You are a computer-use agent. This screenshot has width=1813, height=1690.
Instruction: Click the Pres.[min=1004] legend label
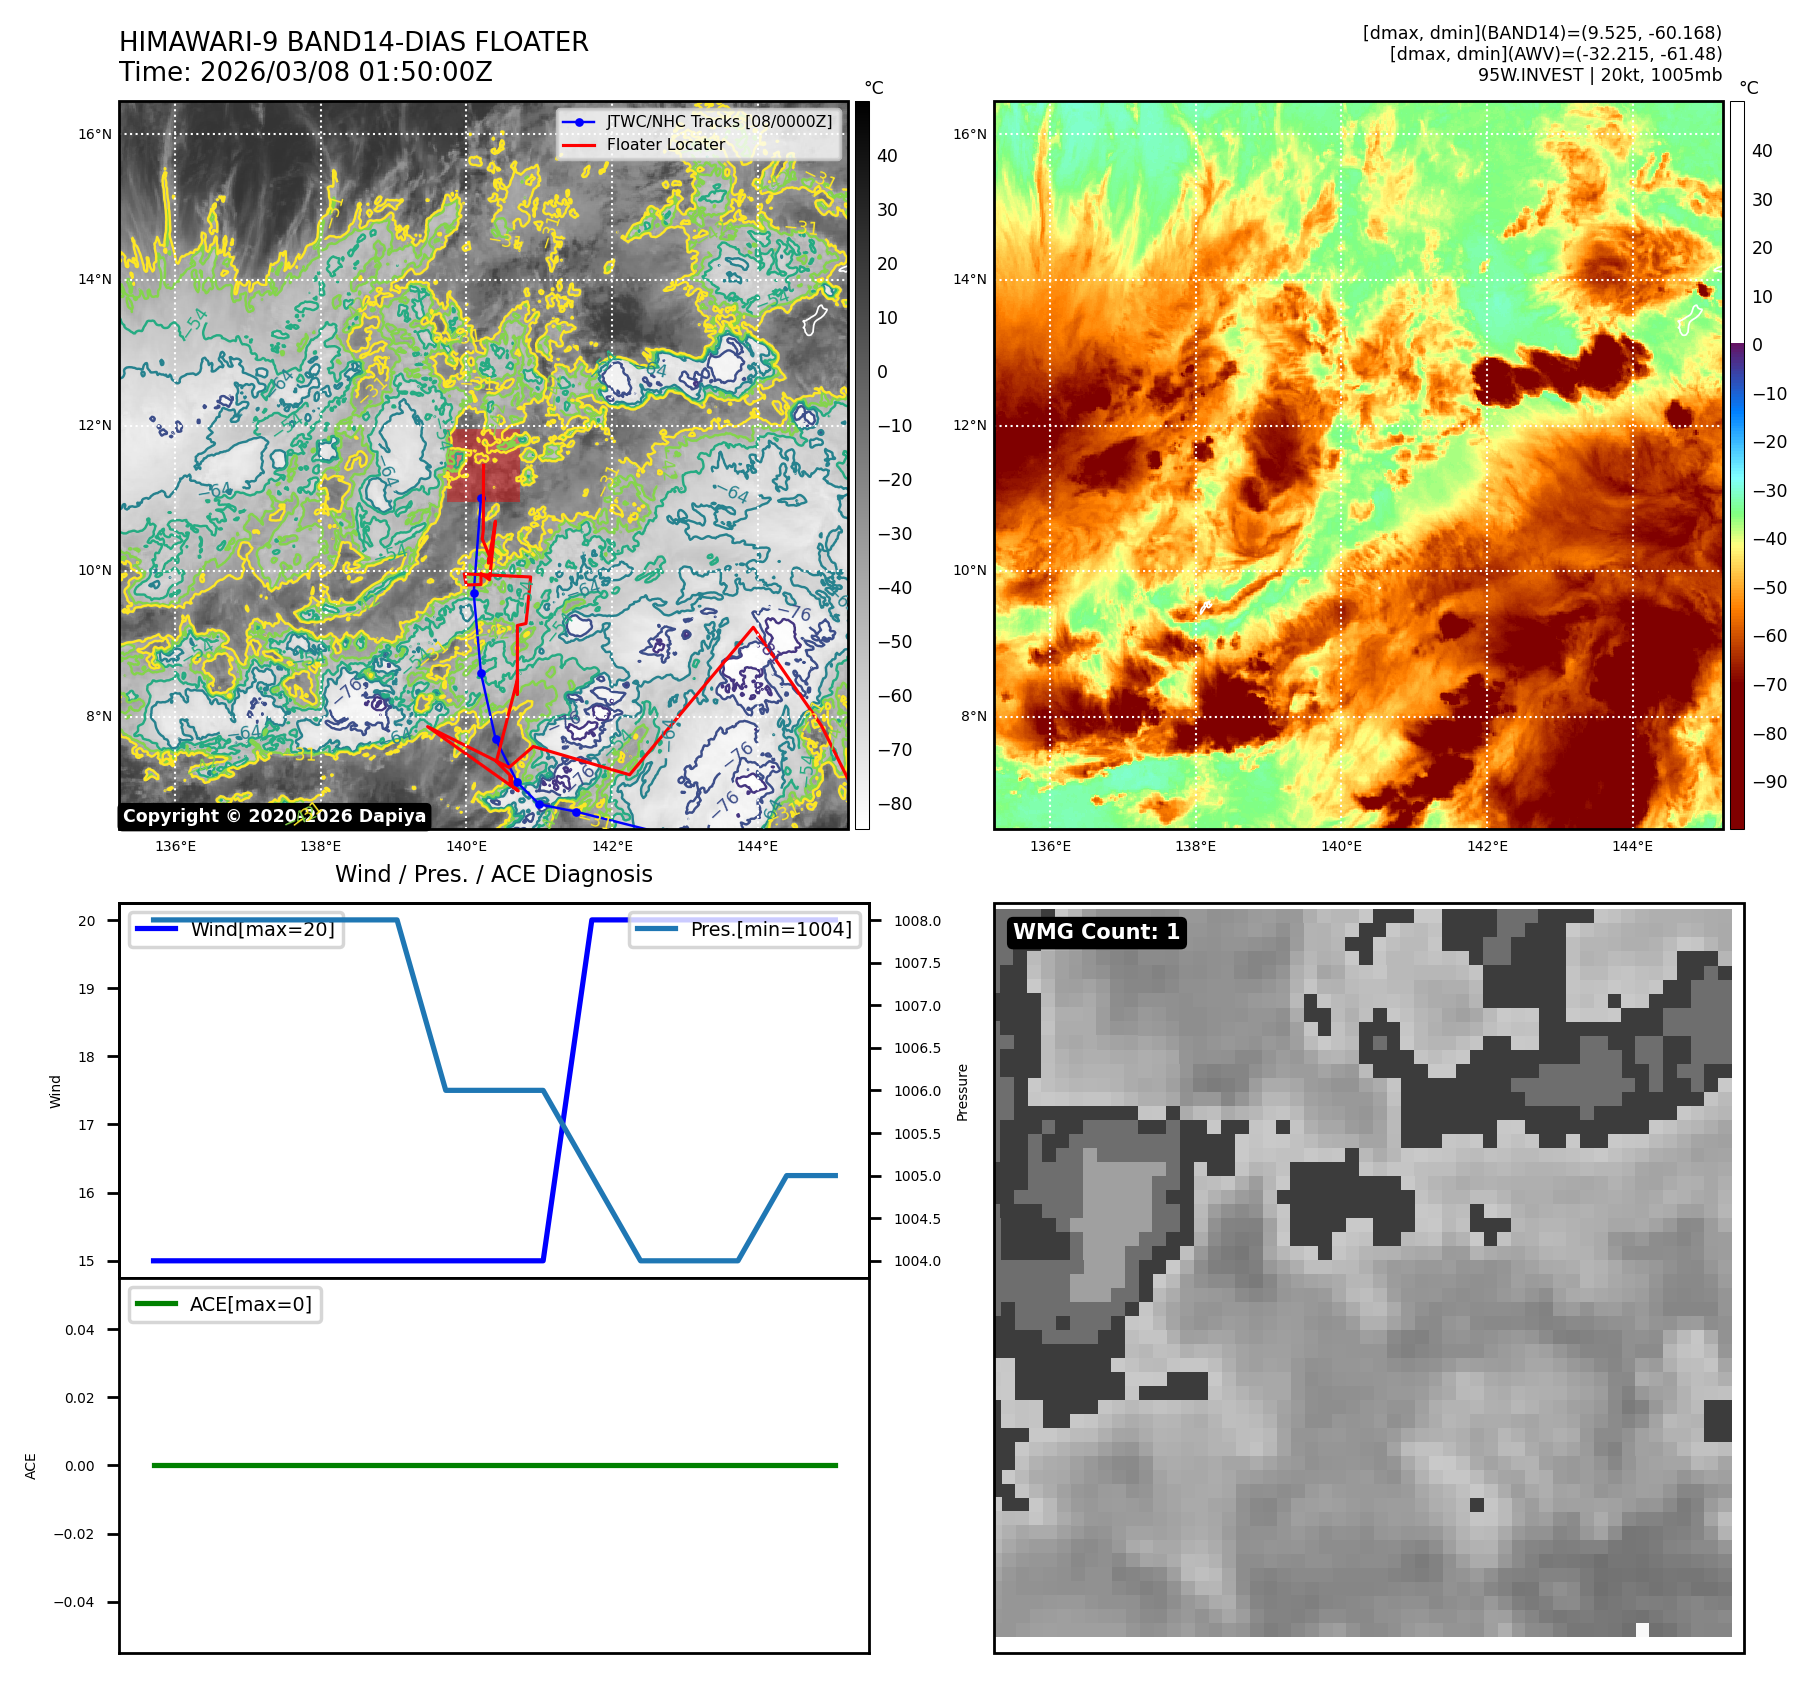770,929
